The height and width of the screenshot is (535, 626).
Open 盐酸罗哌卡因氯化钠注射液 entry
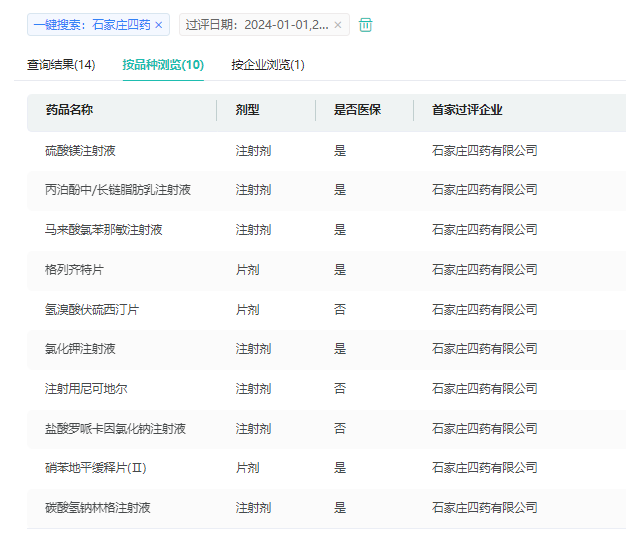115,429
